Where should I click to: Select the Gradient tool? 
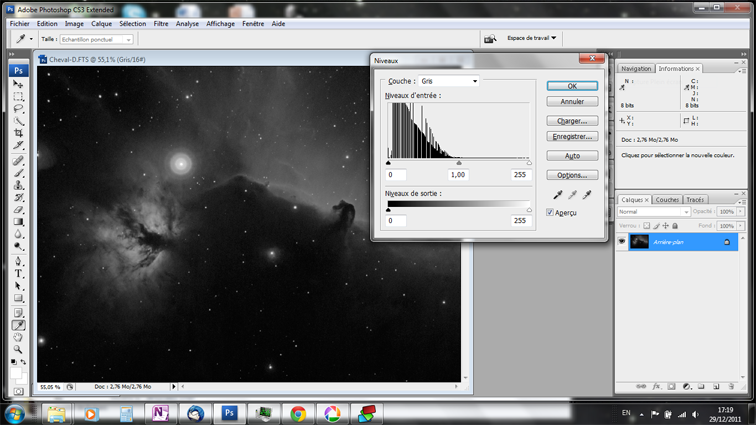tap(18, 222)
